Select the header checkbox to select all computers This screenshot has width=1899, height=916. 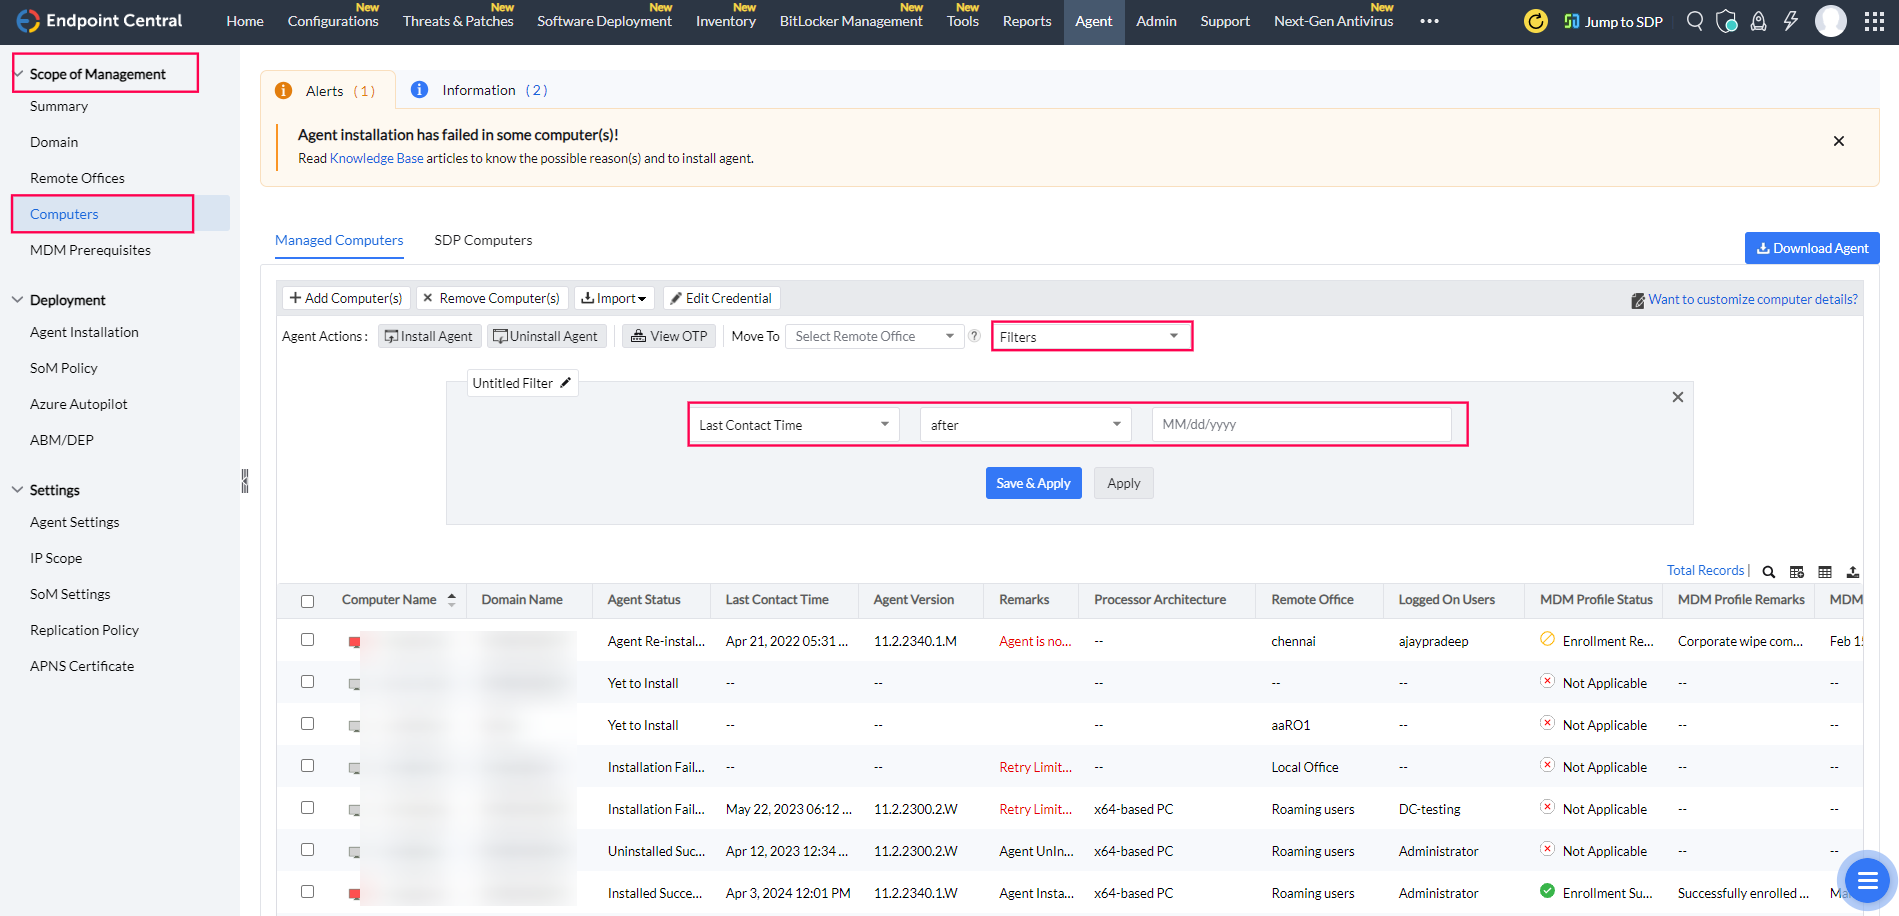(x=307, y=598)
